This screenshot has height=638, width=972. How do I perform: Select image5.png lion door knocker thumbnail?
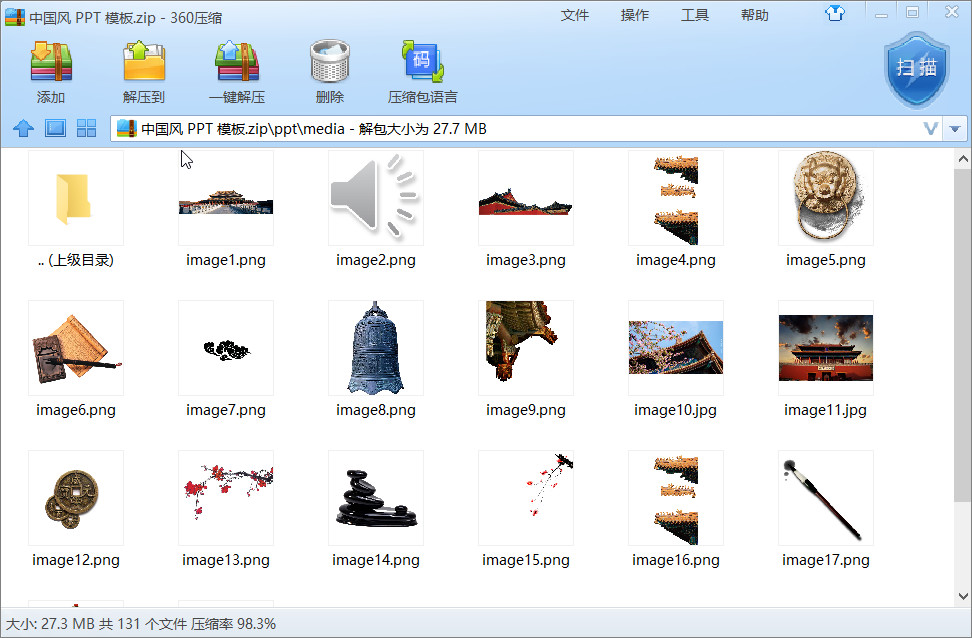click(x=826, y=198)
